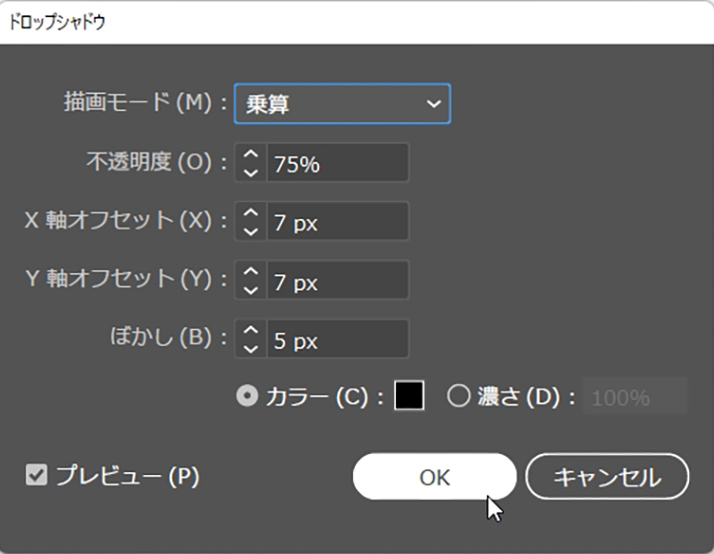Open the black shadow color swatch

(x=409, y=396)
